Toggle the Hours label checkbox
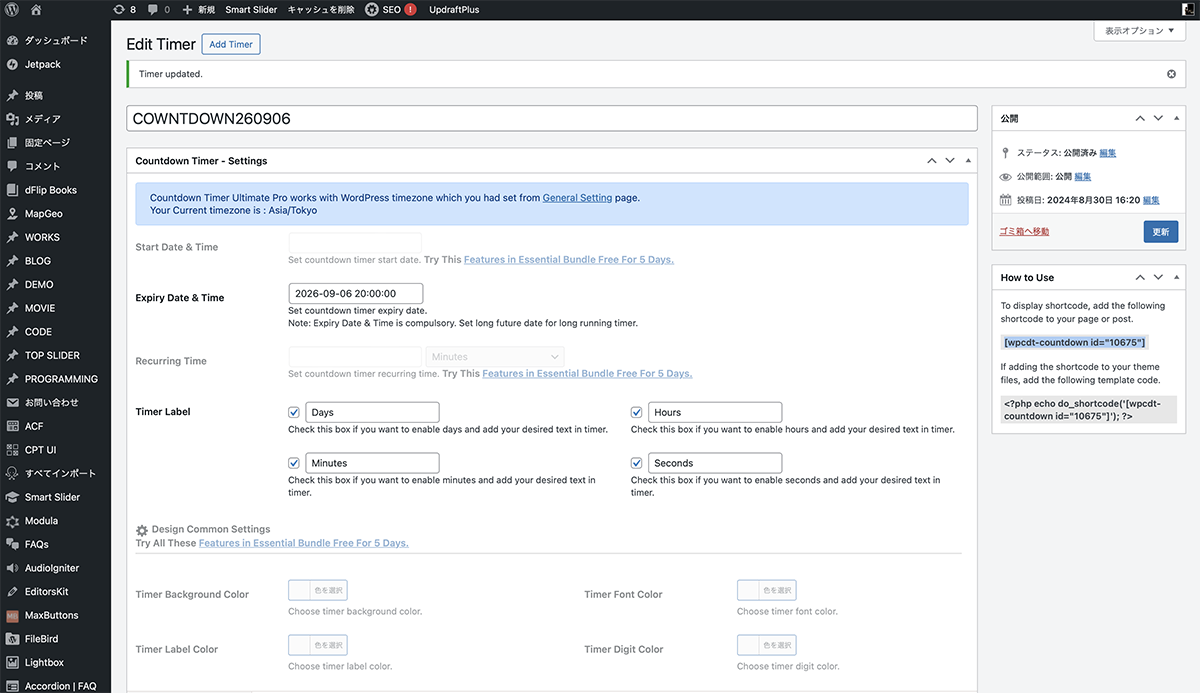This screenshot has height=693, width=1200. pos(636,412)
